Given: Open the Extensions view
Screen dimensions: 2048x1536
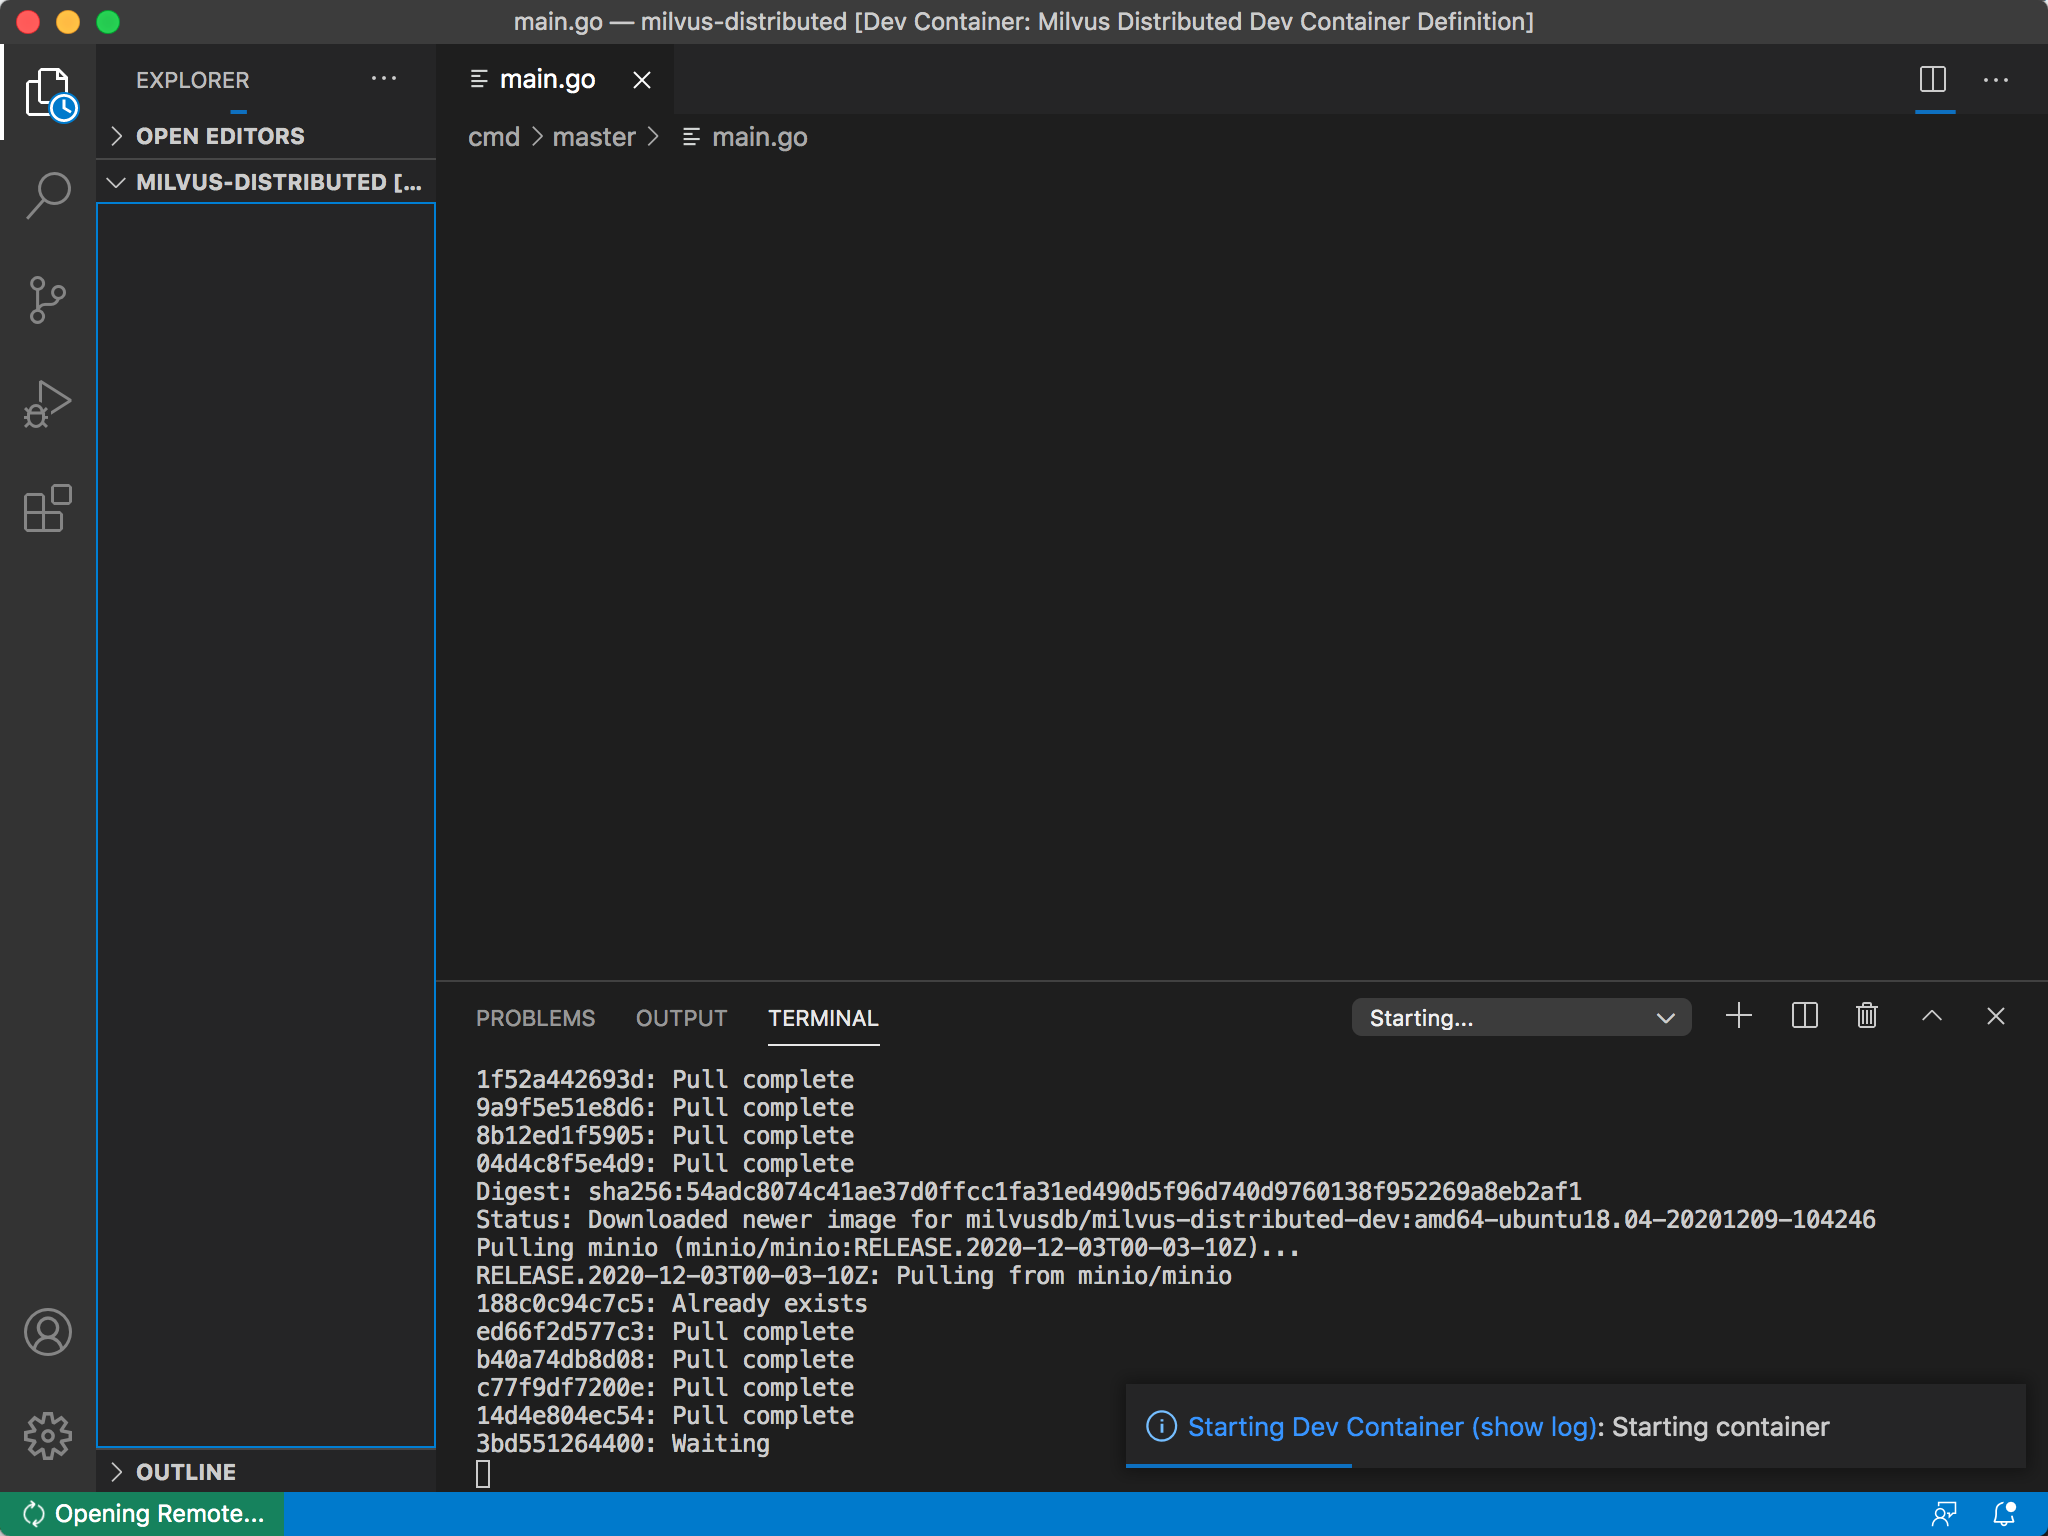Looking at the screenshot, I should (48, 509).
